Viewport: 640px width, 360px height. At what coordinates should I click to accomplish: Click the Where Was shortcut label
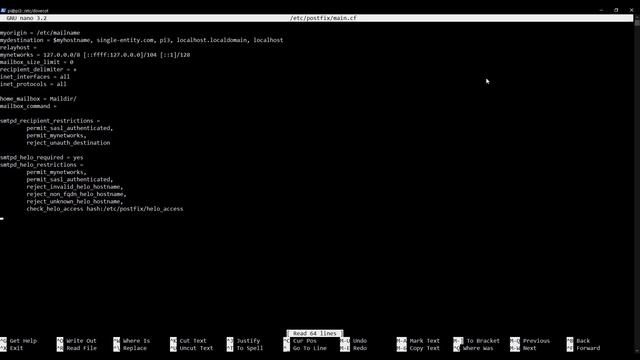(478, 348)
